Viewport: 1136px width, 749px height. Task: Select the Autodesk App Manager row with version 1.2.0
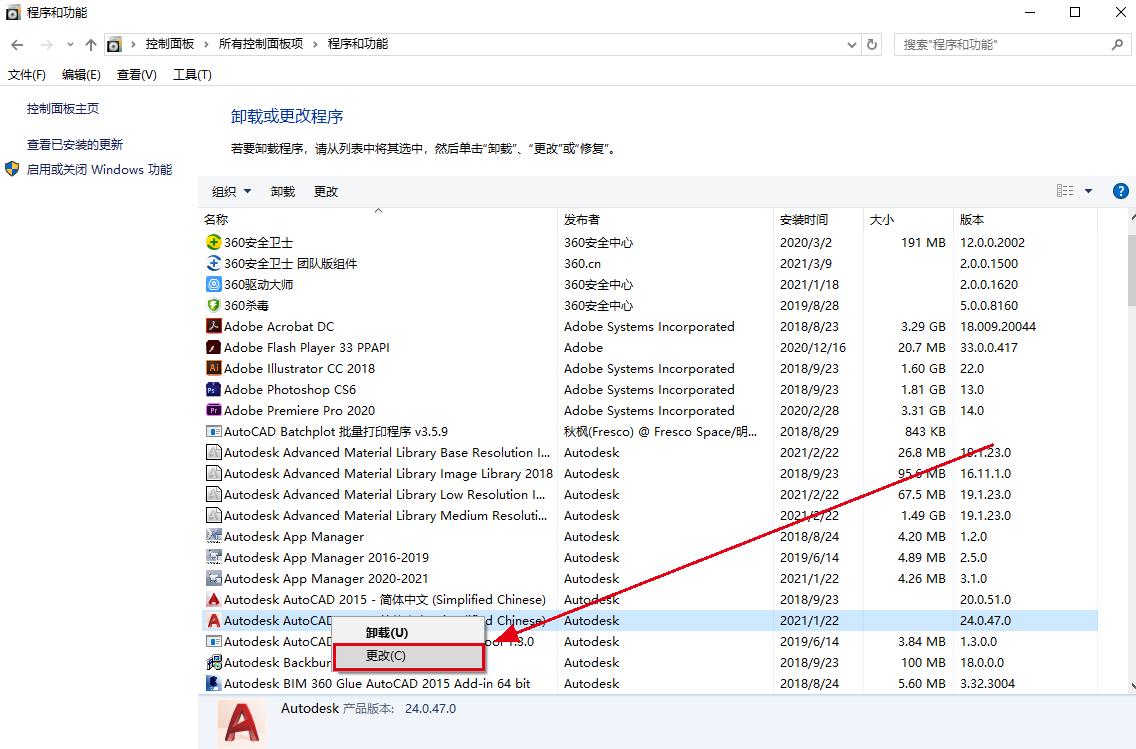pyautogui.click(x=648, y=536)
